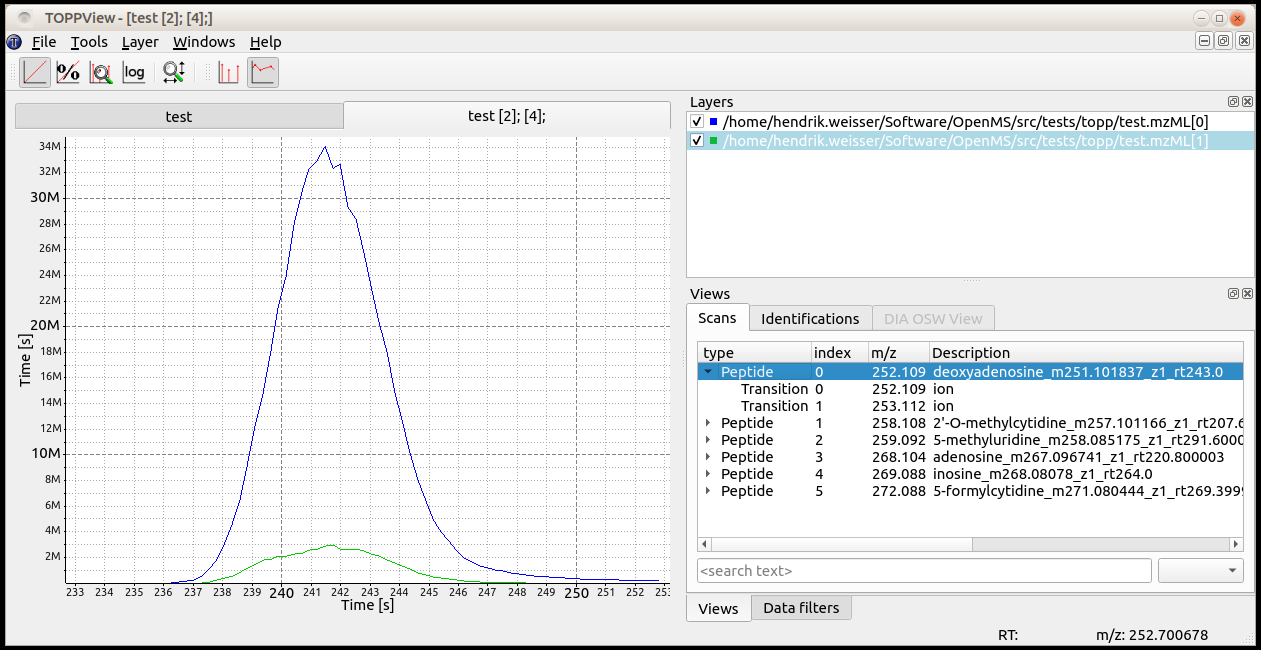Uncheck visibility of test.mzML[1] layer
Viewport: 1261px width, 650px height.
pos(697,140)
